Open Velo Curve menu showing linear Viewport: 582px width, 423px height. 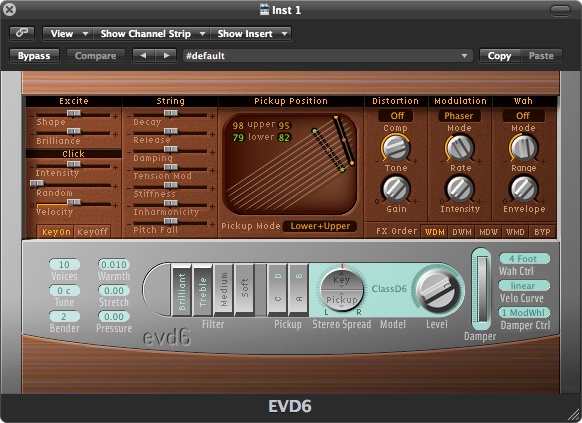point(524,285)
